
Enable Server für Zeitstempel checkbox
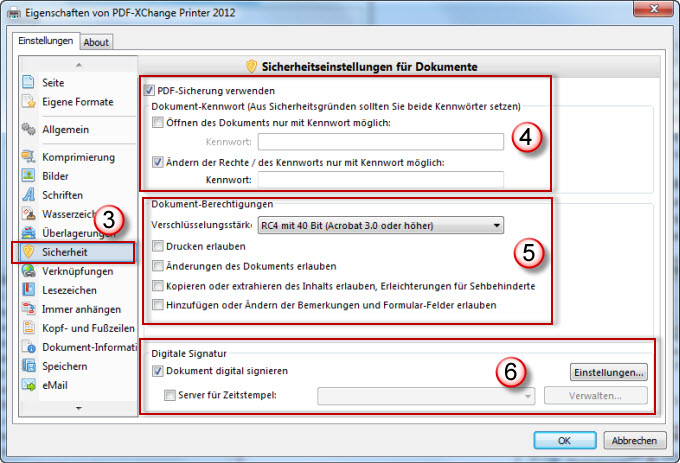[x=170, y=395]
